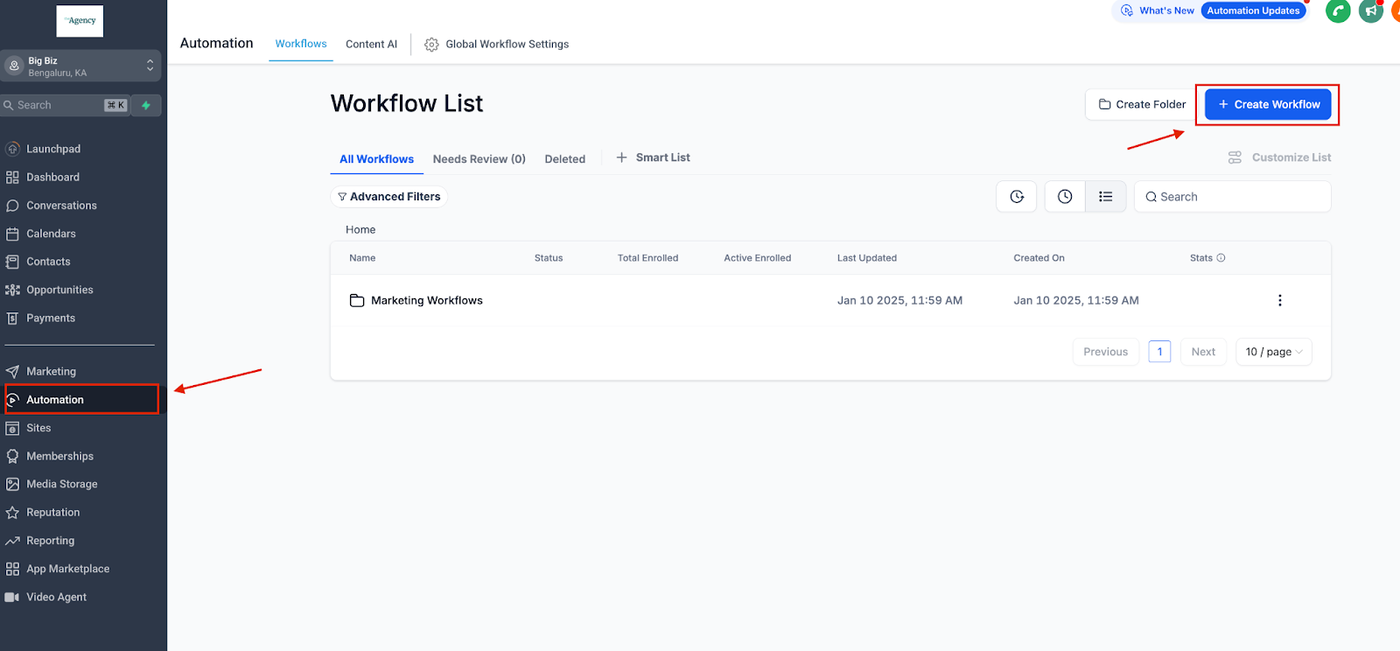
Task: Open Global Workflow Settings gear
Action: click(432, 44)
